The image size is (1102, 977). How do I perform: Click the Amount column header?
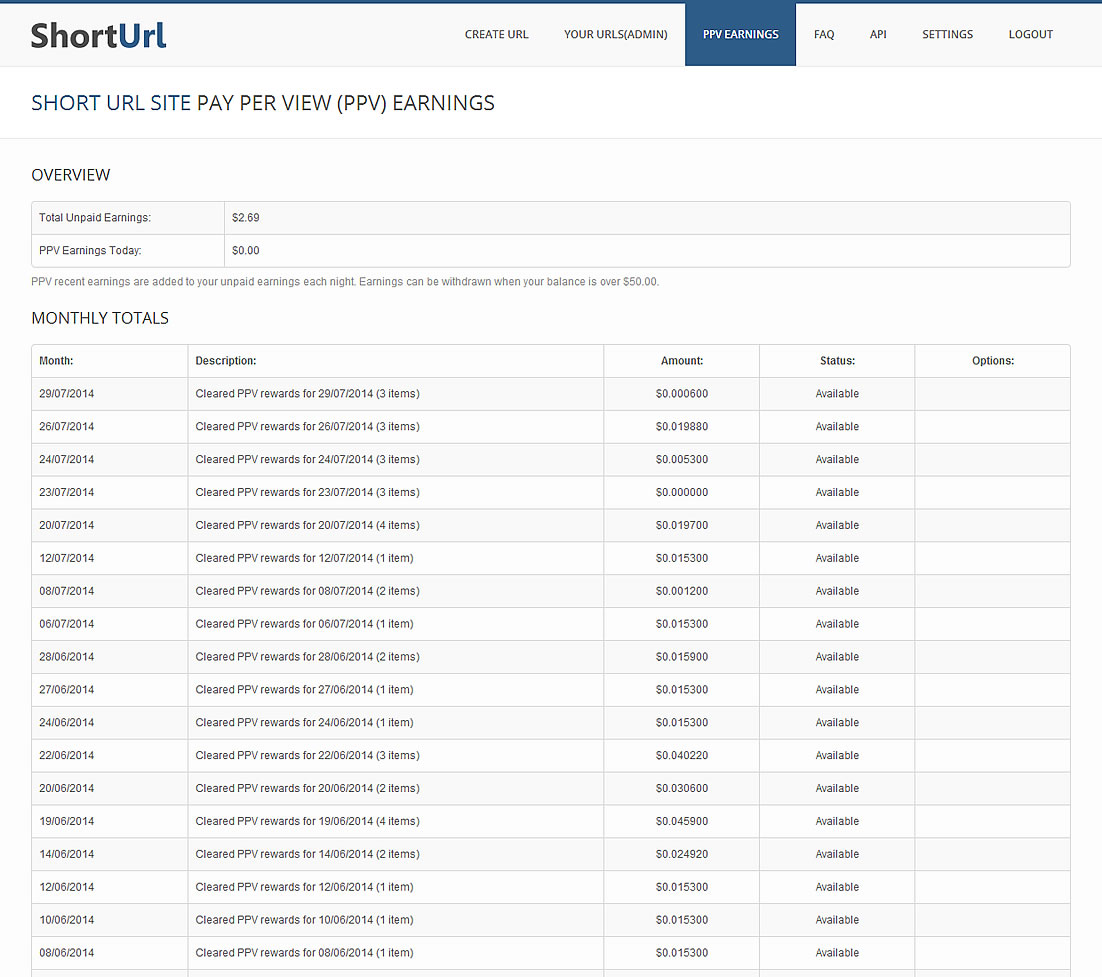pos(682,361)
